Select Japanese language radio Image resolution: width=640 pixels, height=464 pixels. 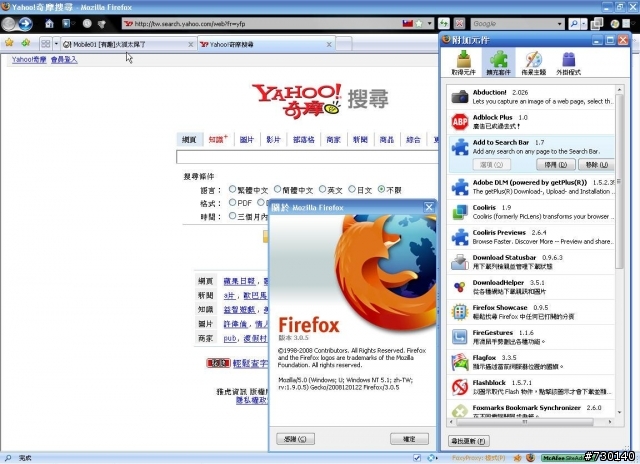click(x=352, y=189)
